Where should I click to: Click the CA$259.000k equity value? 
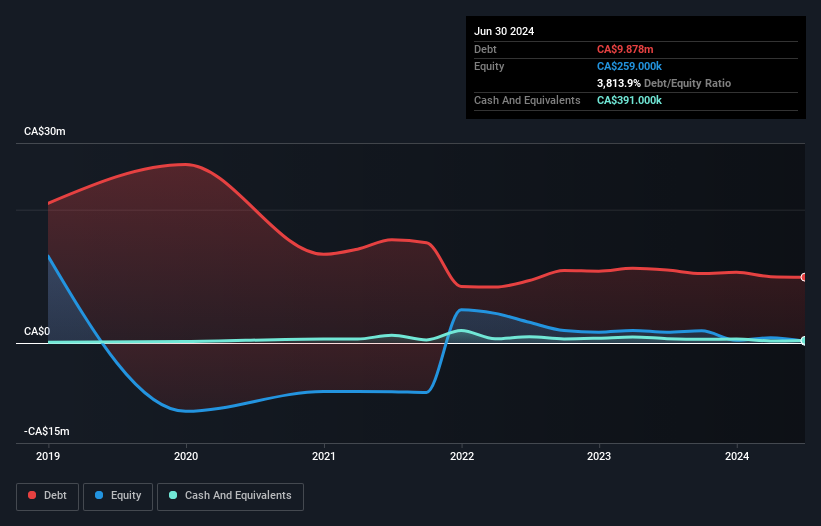tap(629, 66)
